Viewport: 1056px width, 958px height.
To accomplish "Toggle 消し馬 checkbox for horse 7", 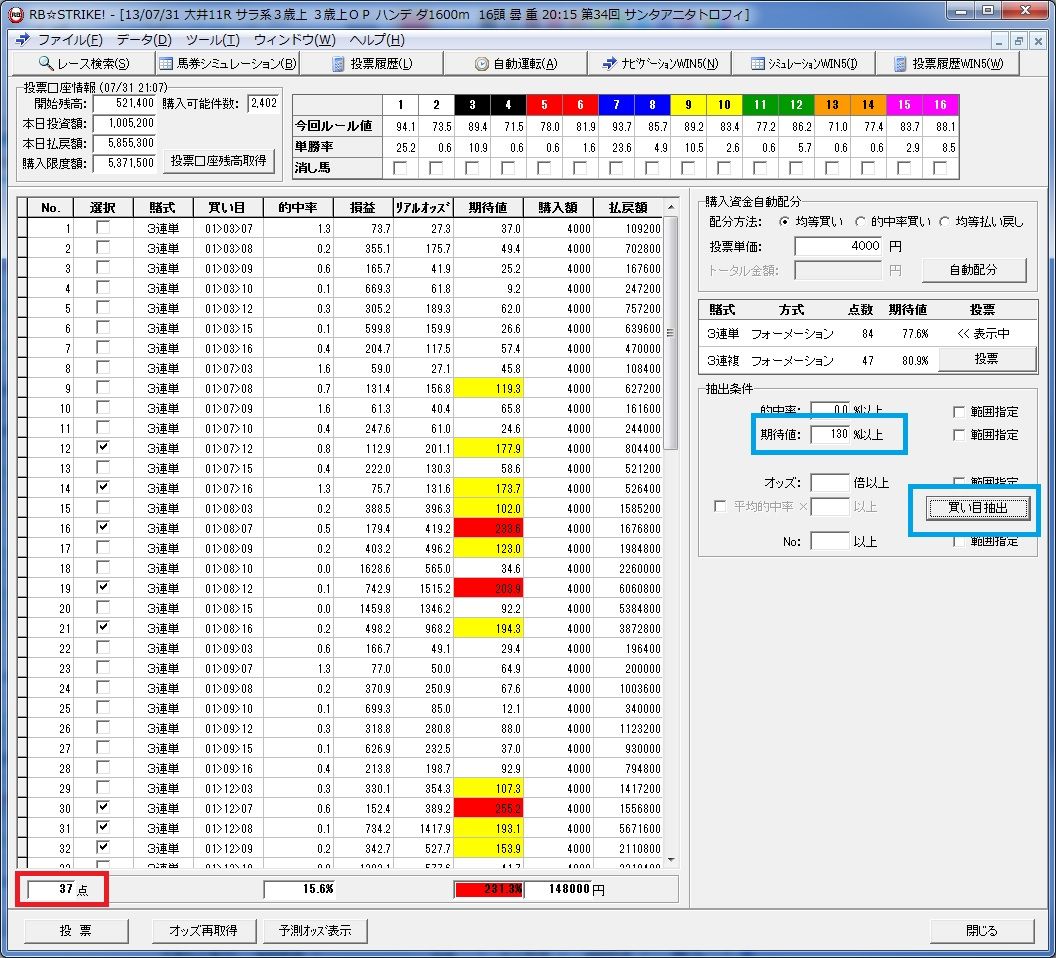I will (616, 168).
